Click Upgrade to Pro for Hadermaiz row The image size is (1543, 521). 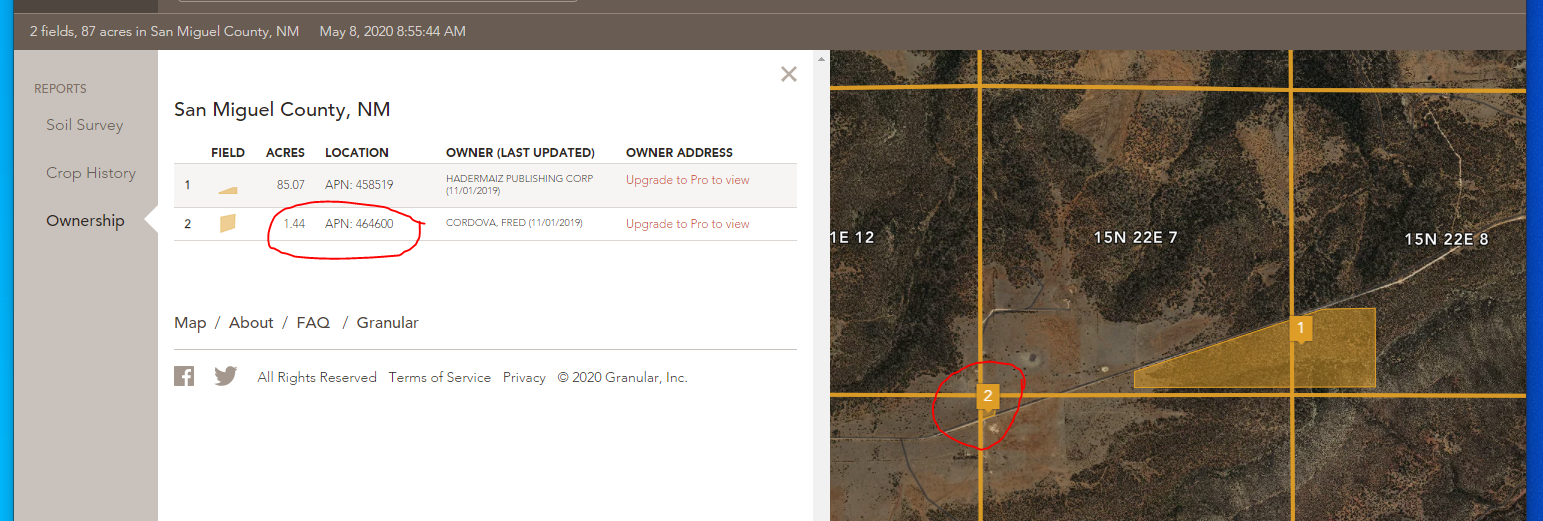tap(687, 180)
